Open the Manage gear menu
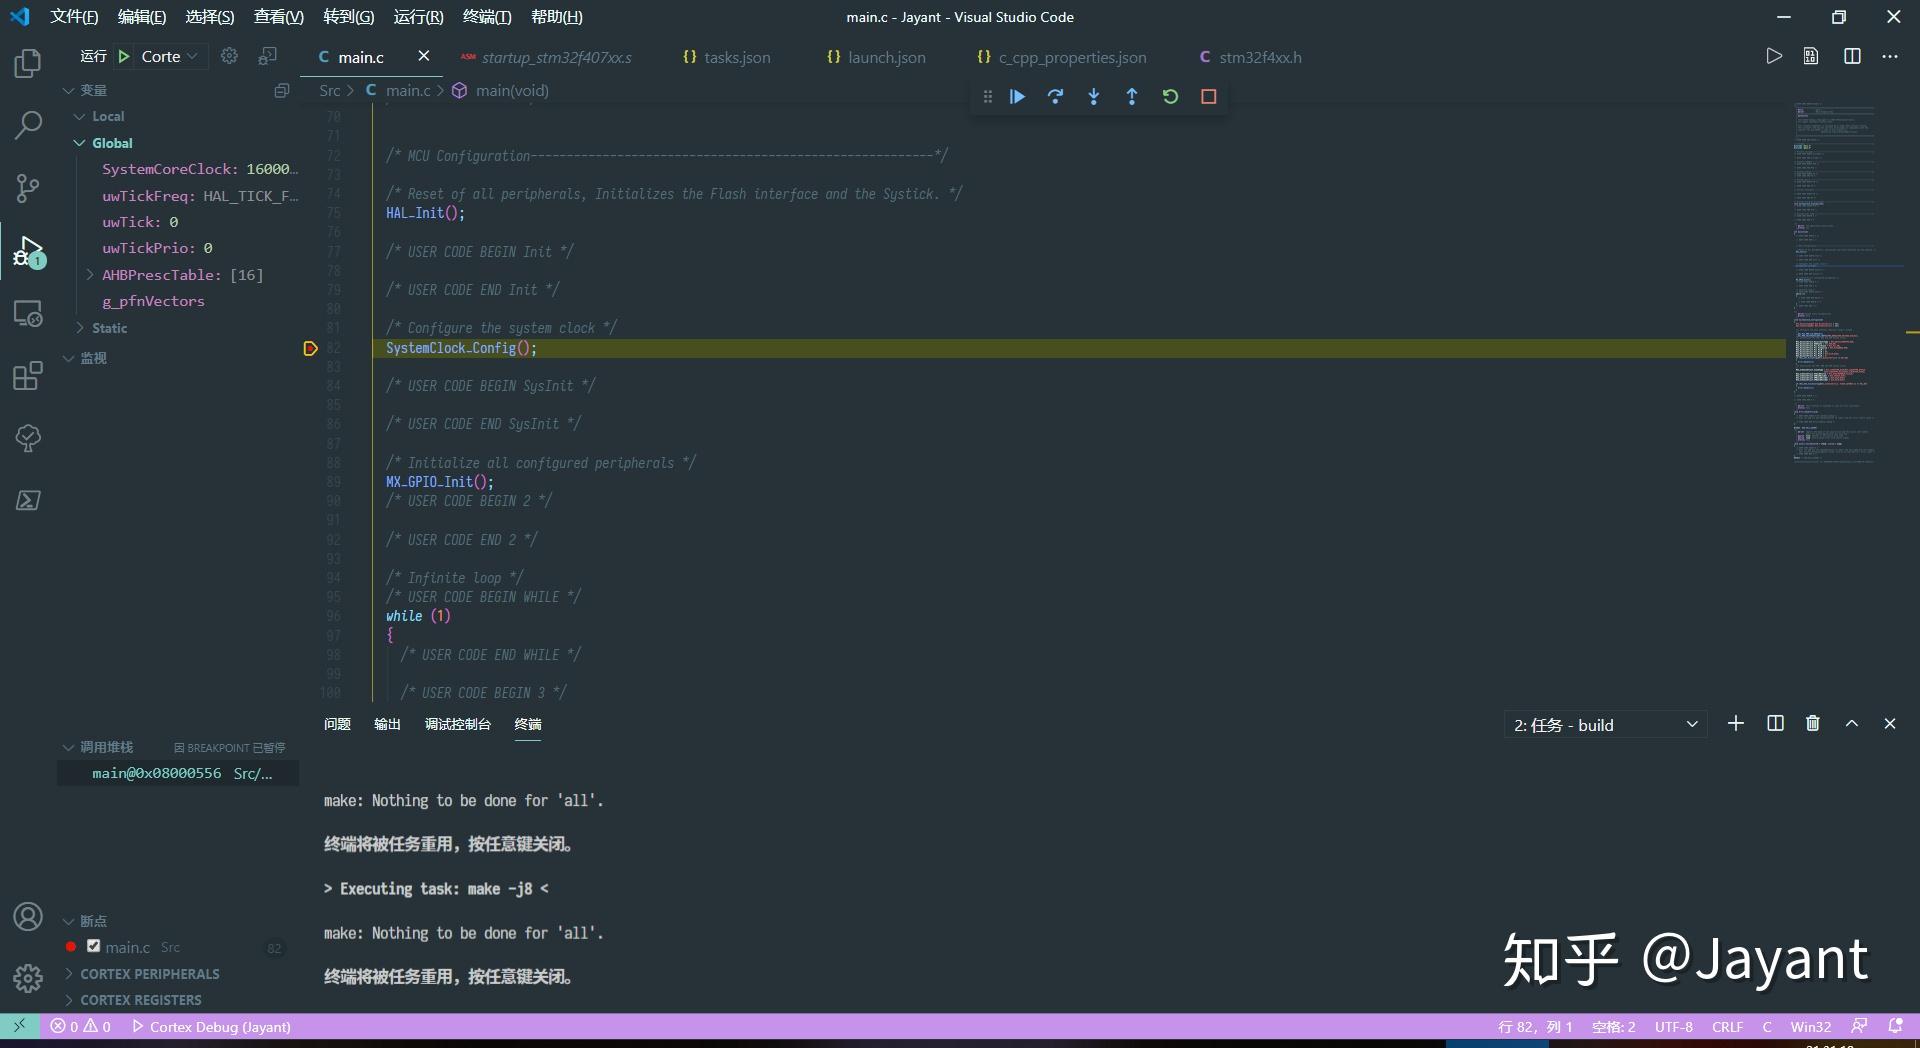The height and width of the screenshot is (1048, 1920). [28, 978]
